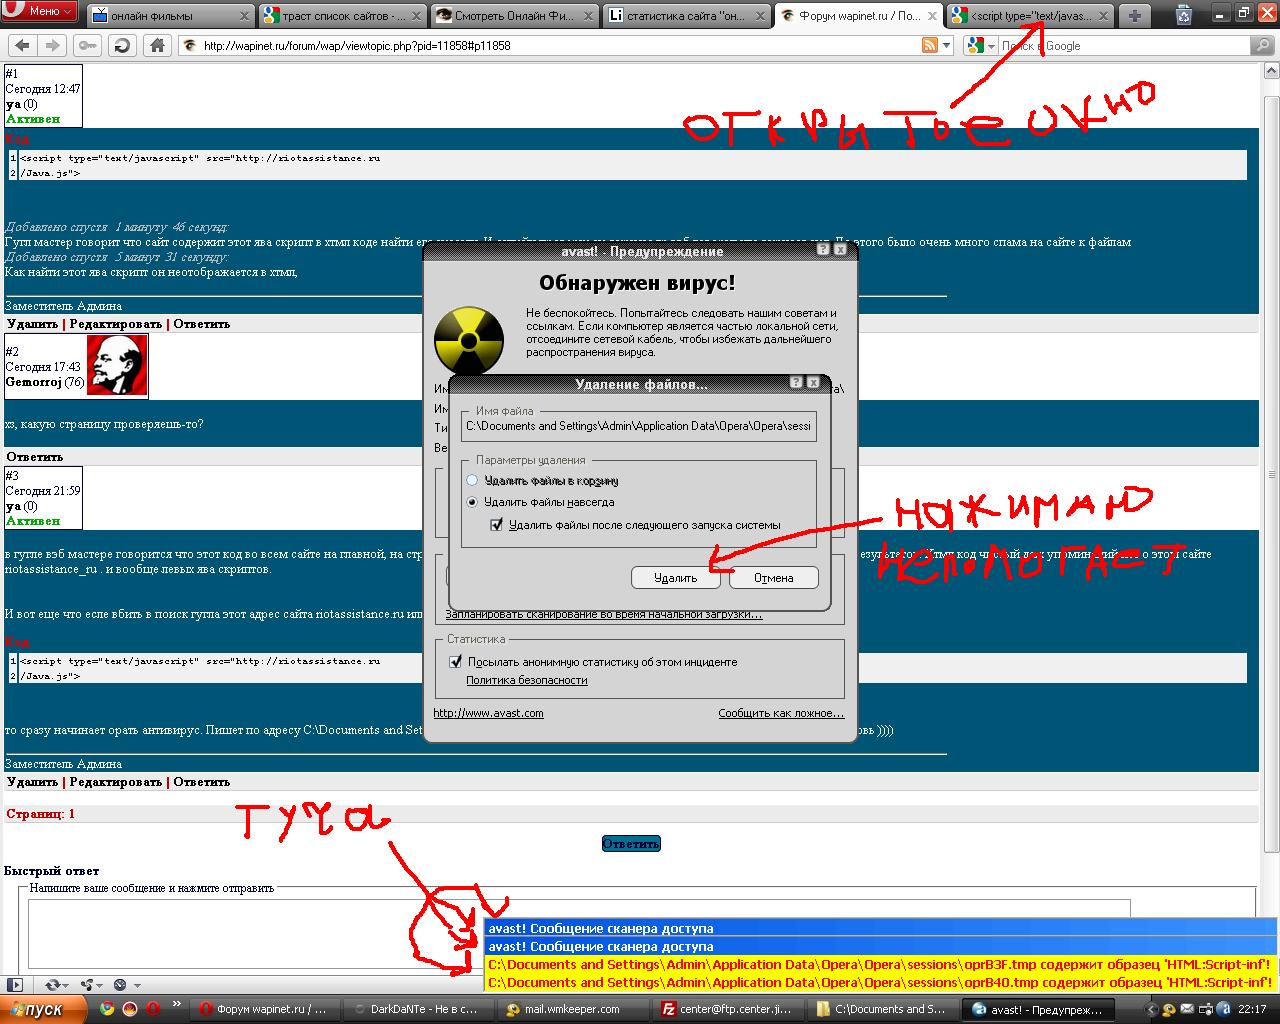1280x1024 pixels.
Task: Open the closed tabs trash icon
Action: pyautogui.click(x=1184, y=15)
